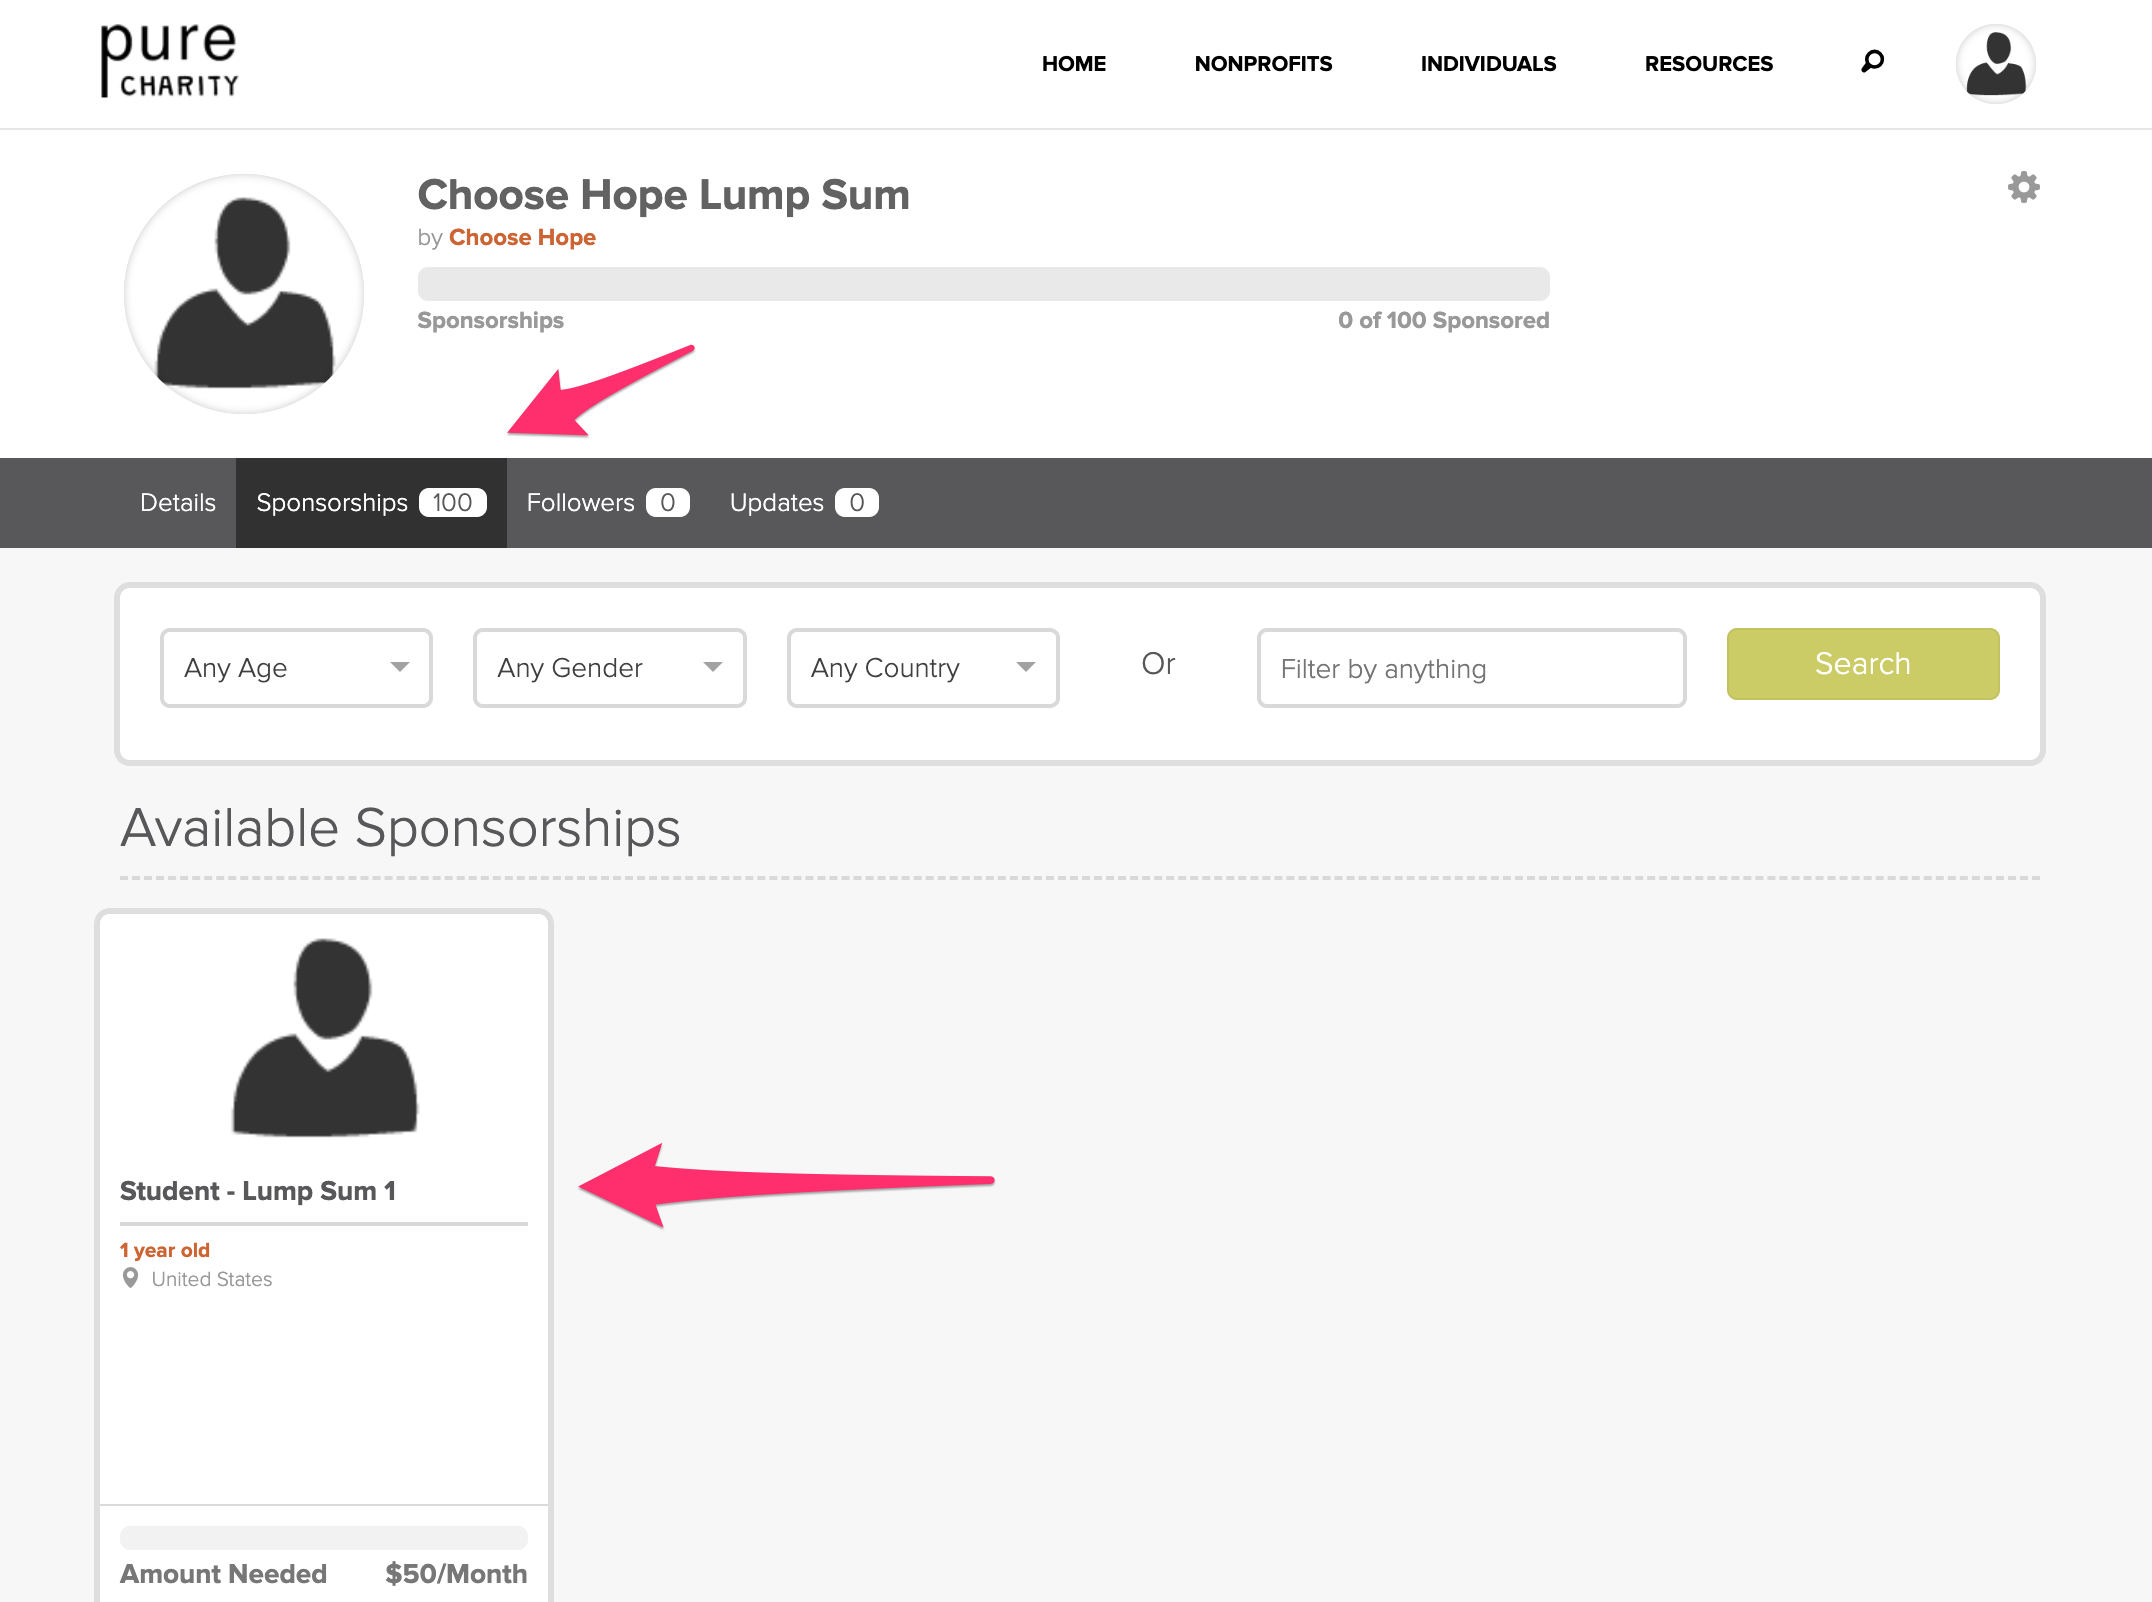Click the United States location pin icon
The image size is (2152, 1602).
[x=130, y=1278]
